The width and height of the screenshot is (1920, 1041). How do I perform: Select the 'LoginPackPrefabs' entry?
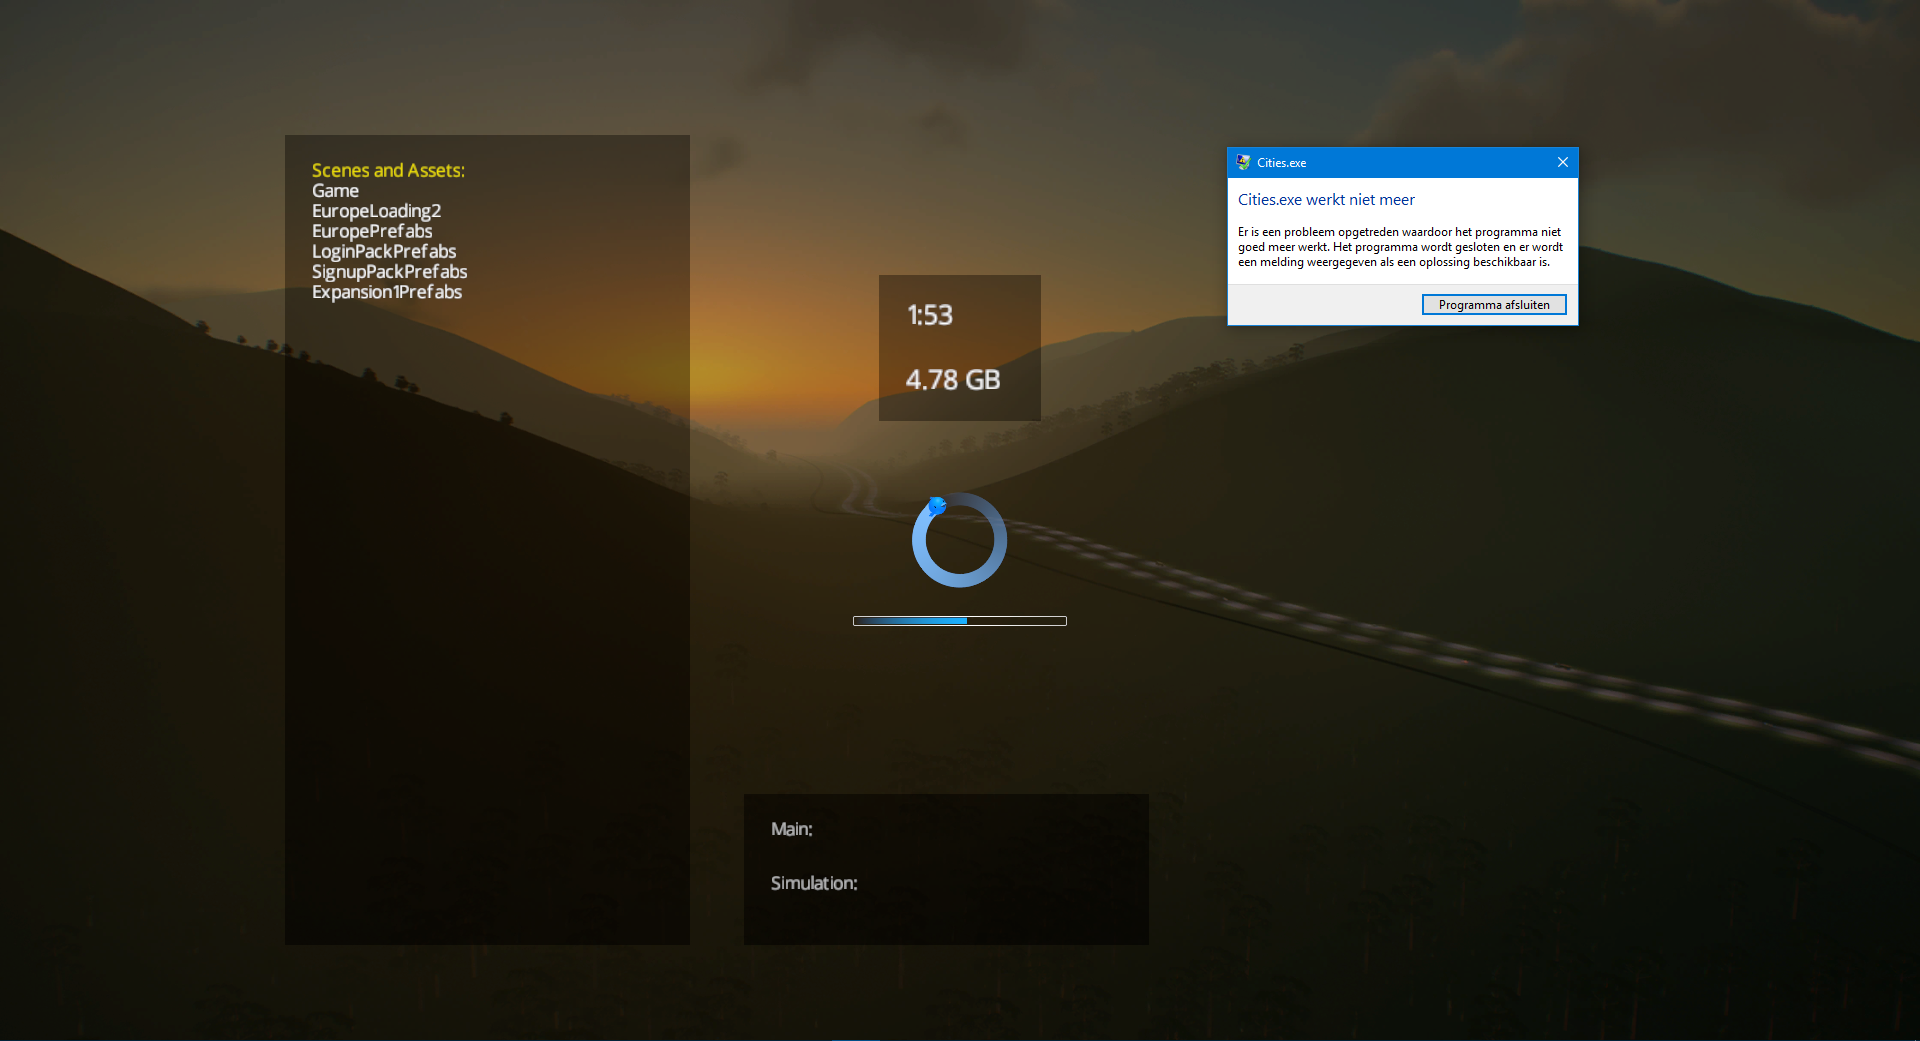[384, 252]
